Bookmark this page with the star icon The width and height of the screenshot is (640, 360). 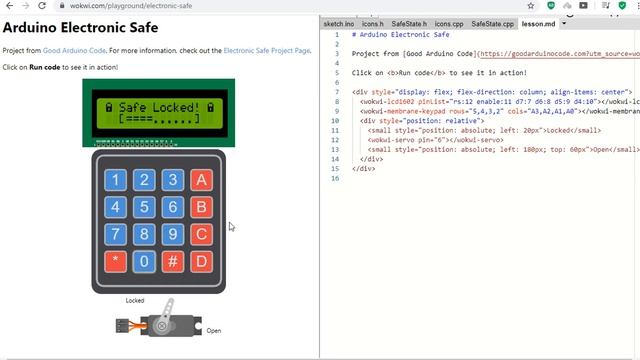[531, 6]
